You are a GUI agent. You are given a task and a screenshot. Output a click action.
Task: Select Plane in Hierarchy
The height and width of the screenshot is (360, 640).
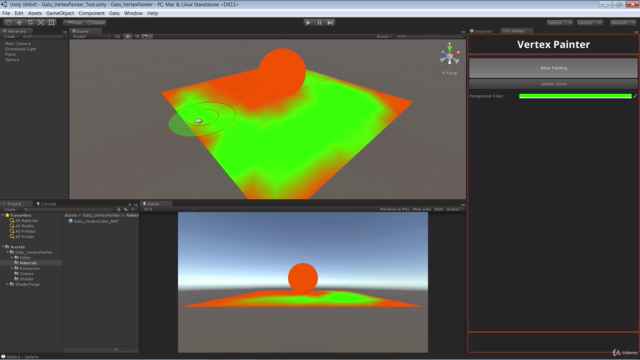point(11,54)
